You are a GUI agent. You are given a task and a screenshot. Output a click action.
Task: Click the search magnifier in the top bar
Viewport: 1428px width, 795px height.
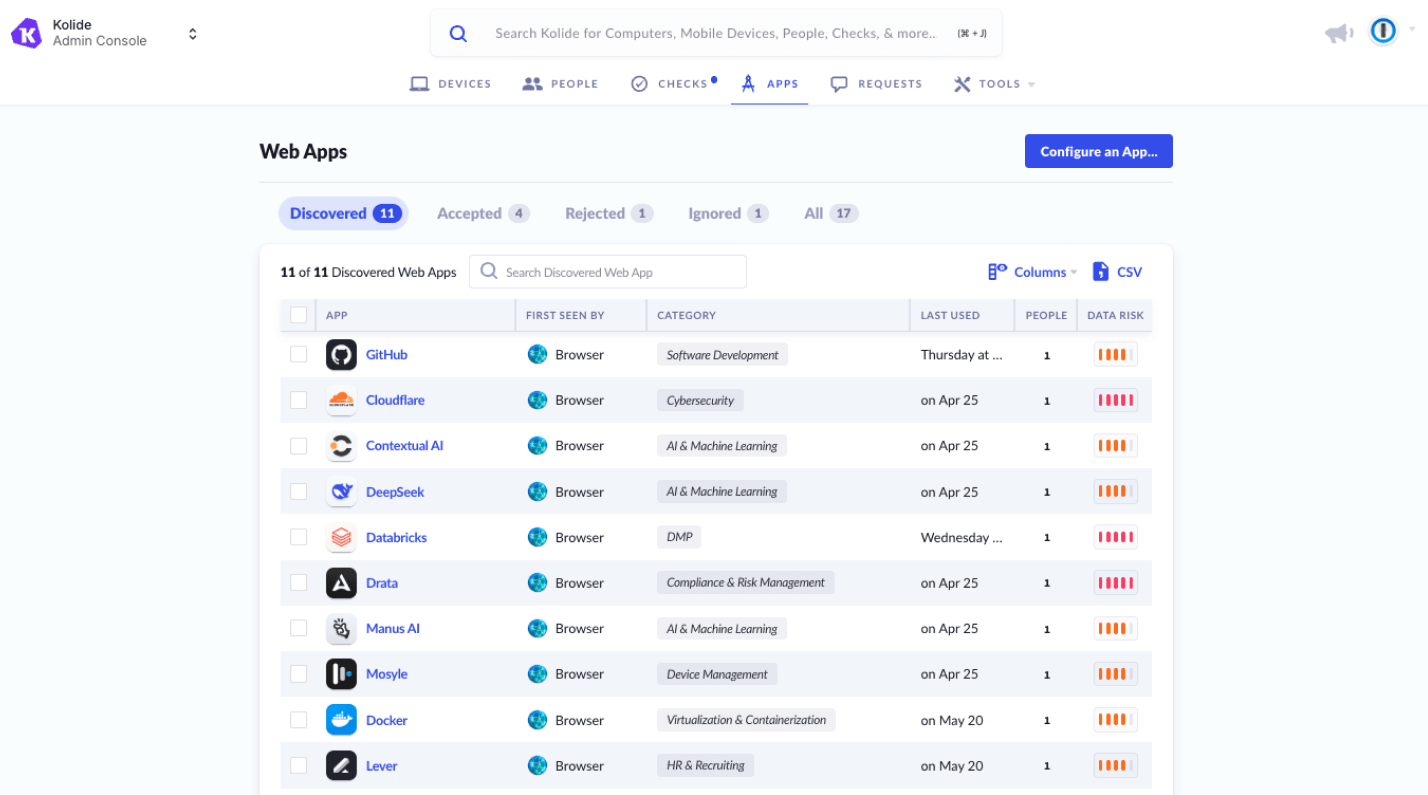click(458, 32)
